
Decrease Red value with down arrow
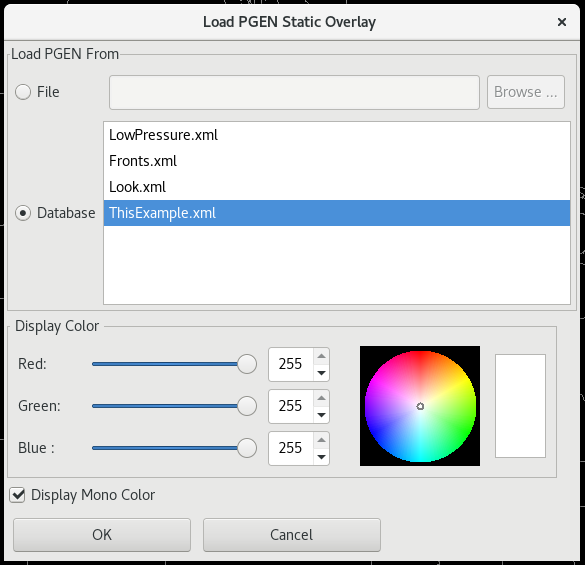click(x=321, y=373)
